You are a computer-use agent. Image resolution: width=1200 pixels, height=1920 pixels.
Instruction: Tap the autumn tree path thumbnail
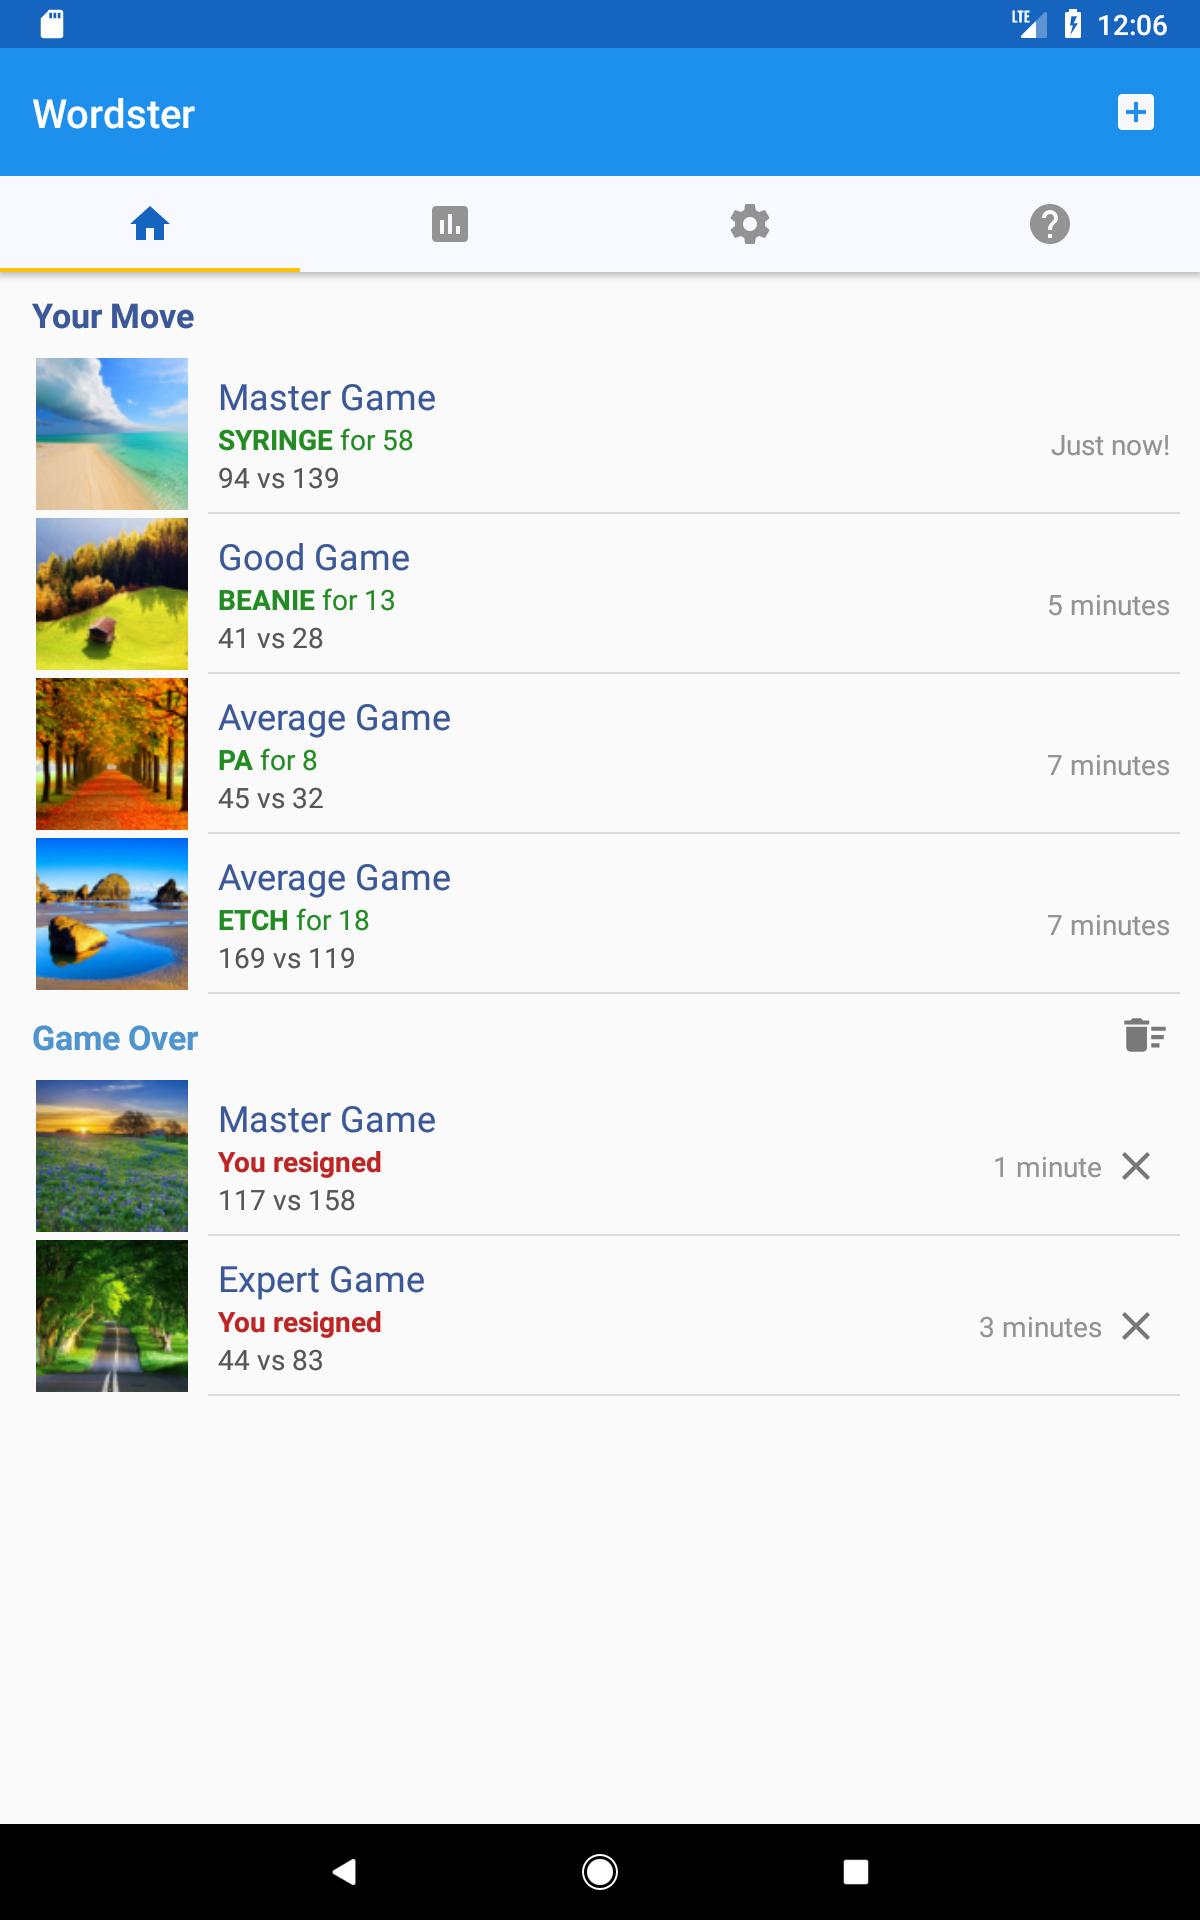pyautogui.click(x=112, y=754)
